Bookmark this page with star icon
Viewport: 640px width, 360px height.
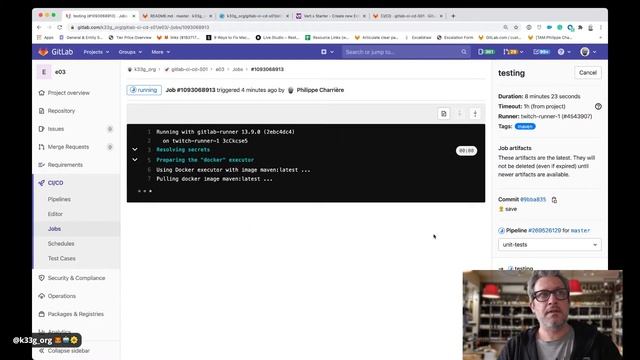tap(516, 27)
